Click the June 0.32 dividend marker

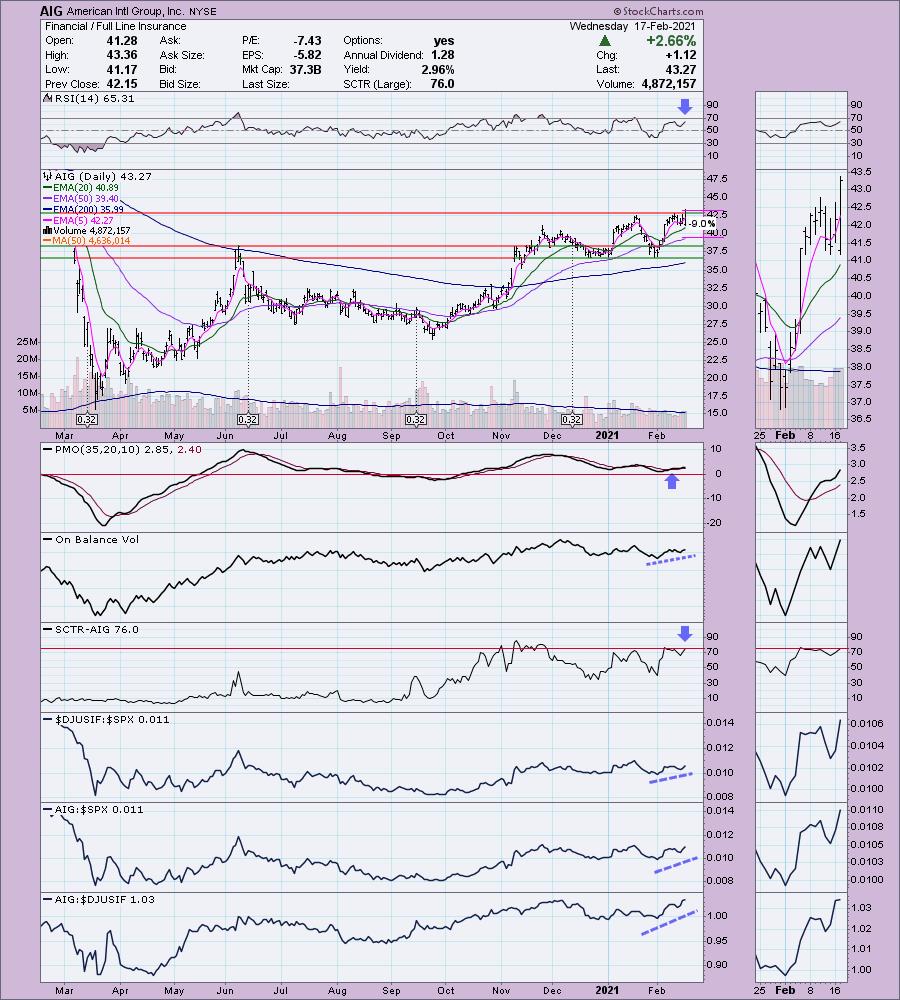click(247, 420)
